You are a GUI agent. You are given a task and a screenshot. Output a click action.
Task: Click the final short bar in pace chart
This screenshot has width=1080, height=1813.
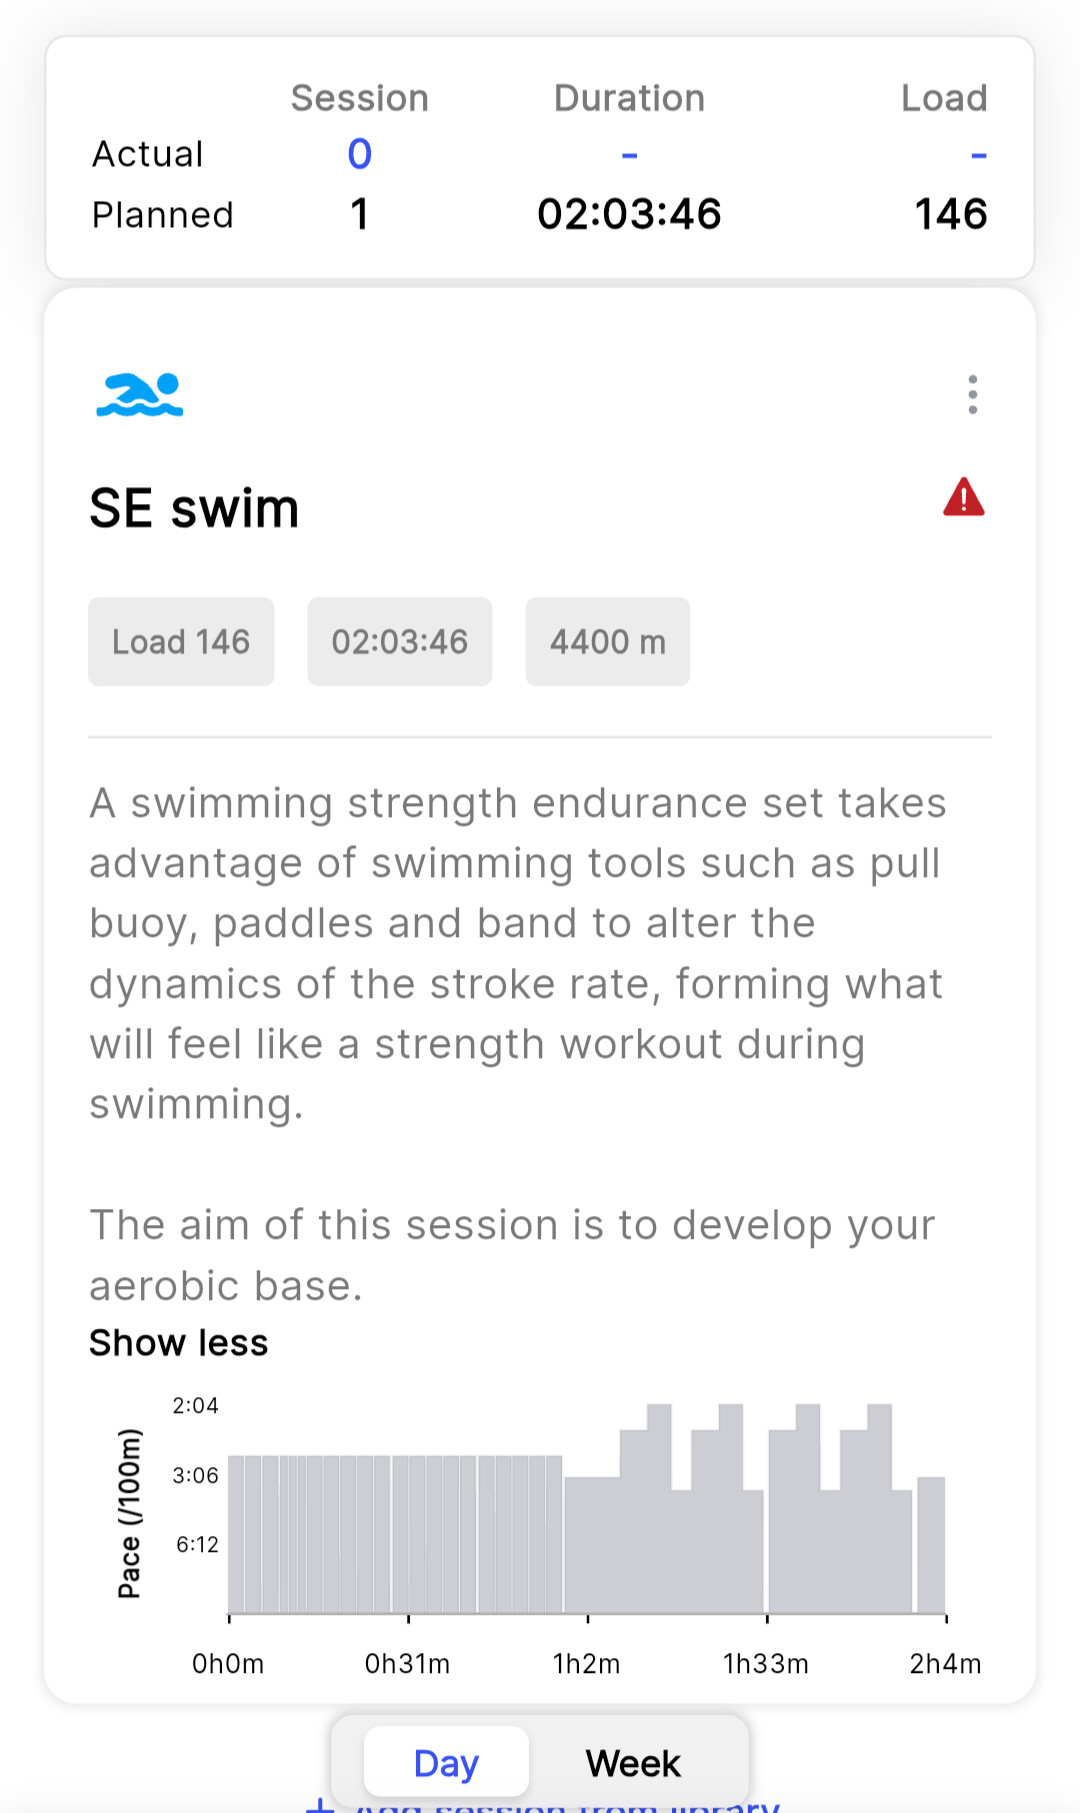931,1544
